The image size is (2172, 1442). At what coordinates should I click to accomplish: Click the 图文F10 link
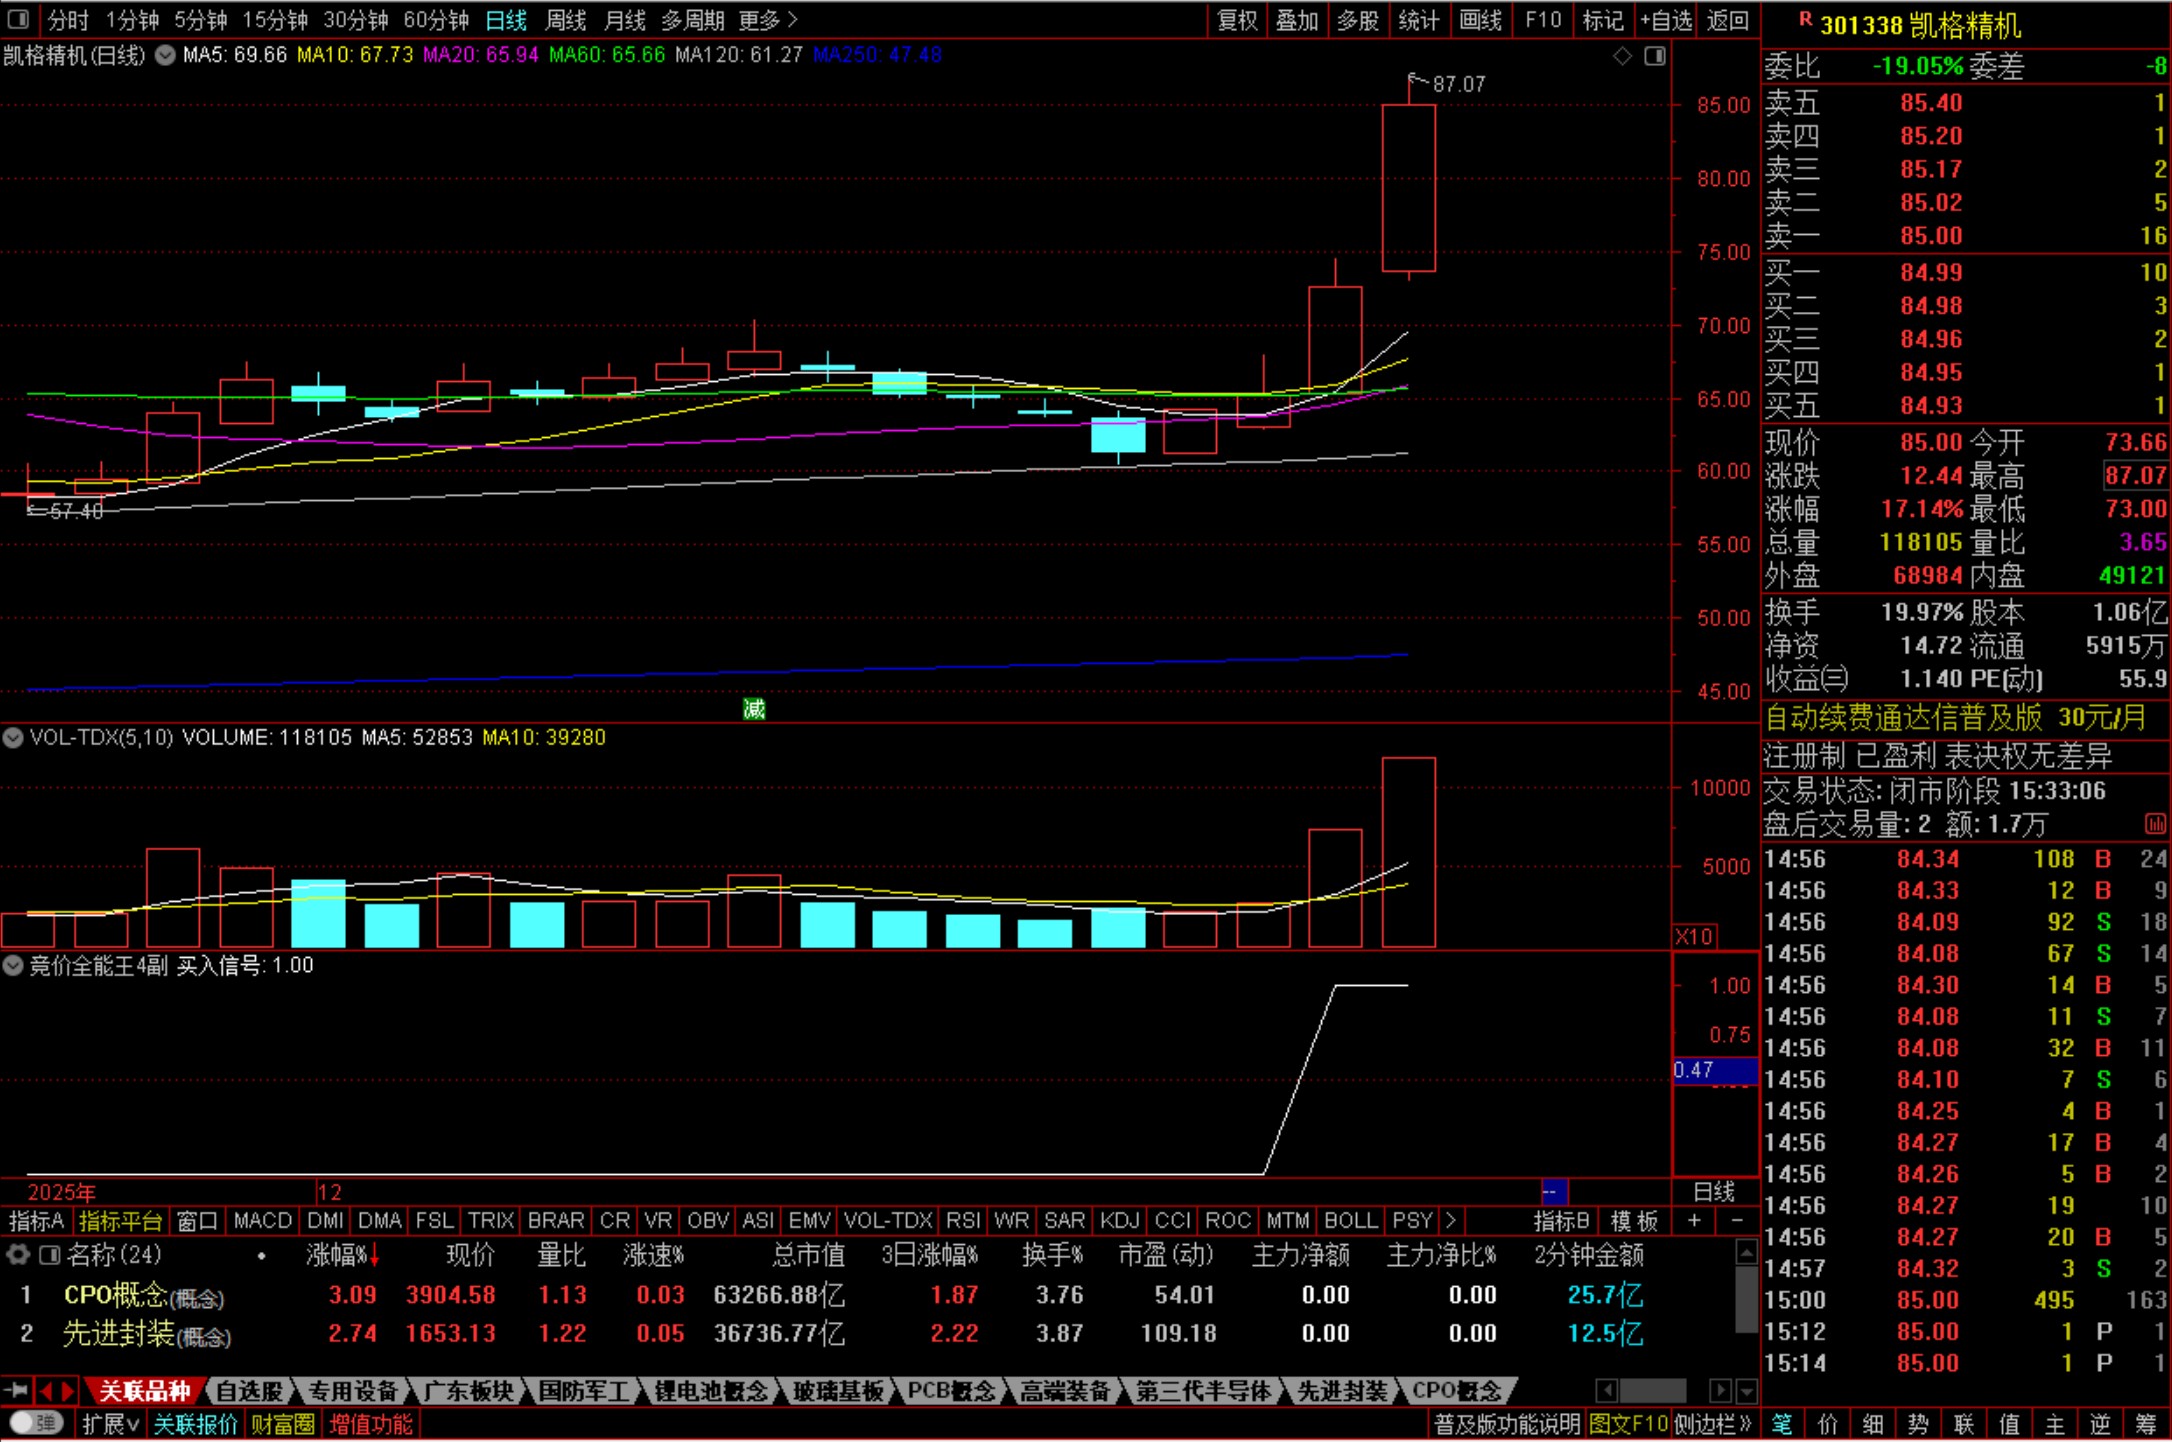coord(1628,1423)
